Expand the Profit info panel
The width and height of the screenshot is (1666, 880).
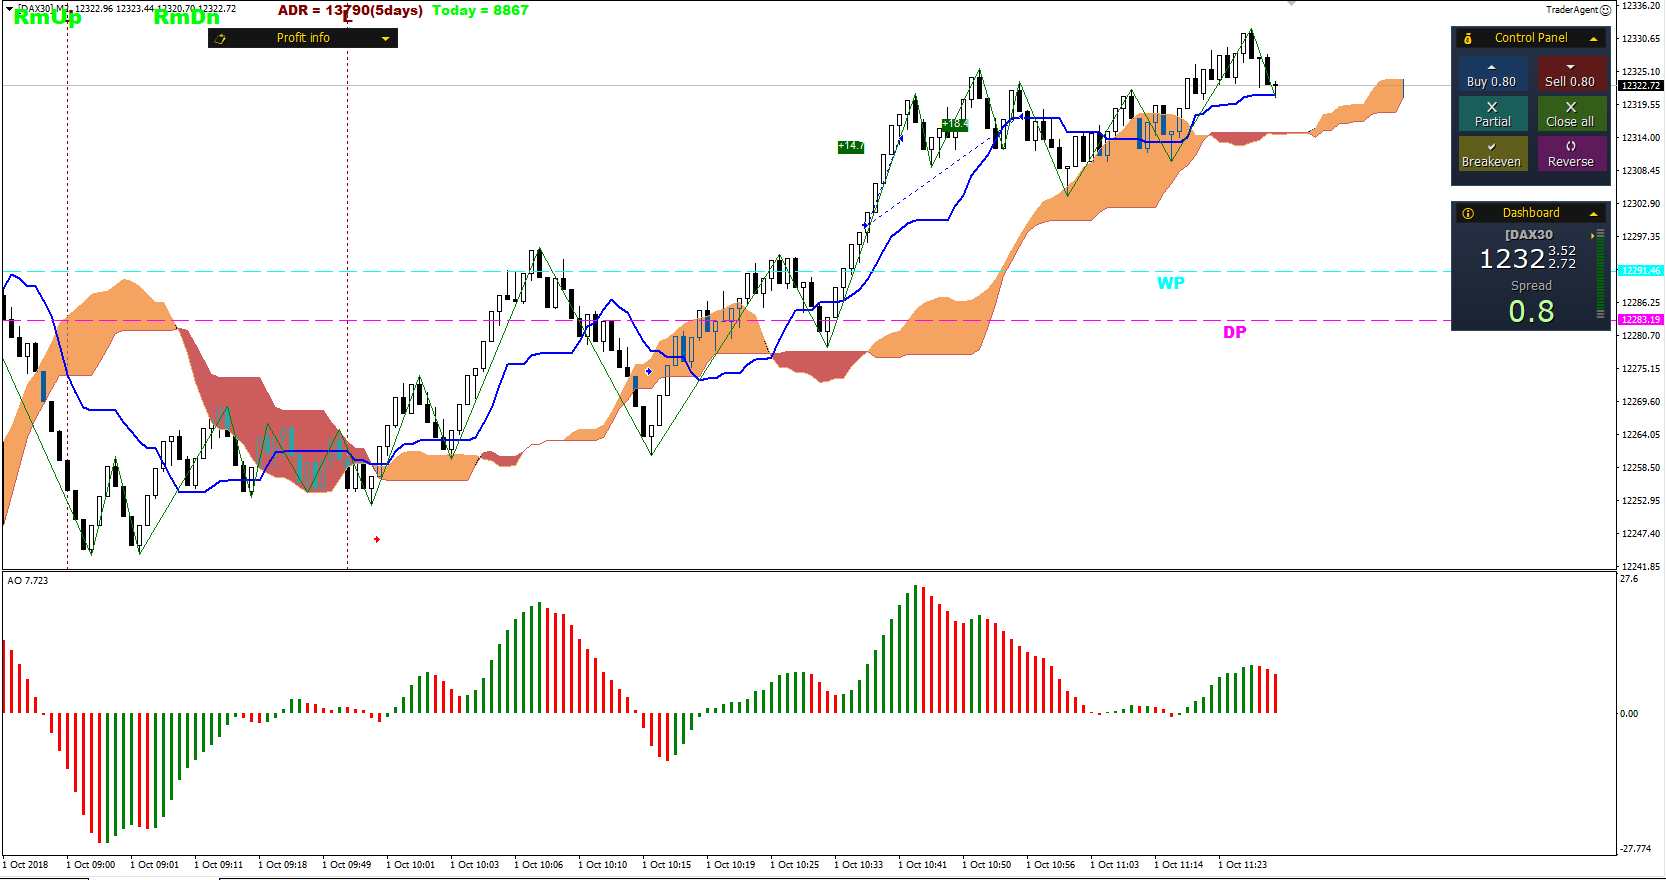tap(385, 38)
